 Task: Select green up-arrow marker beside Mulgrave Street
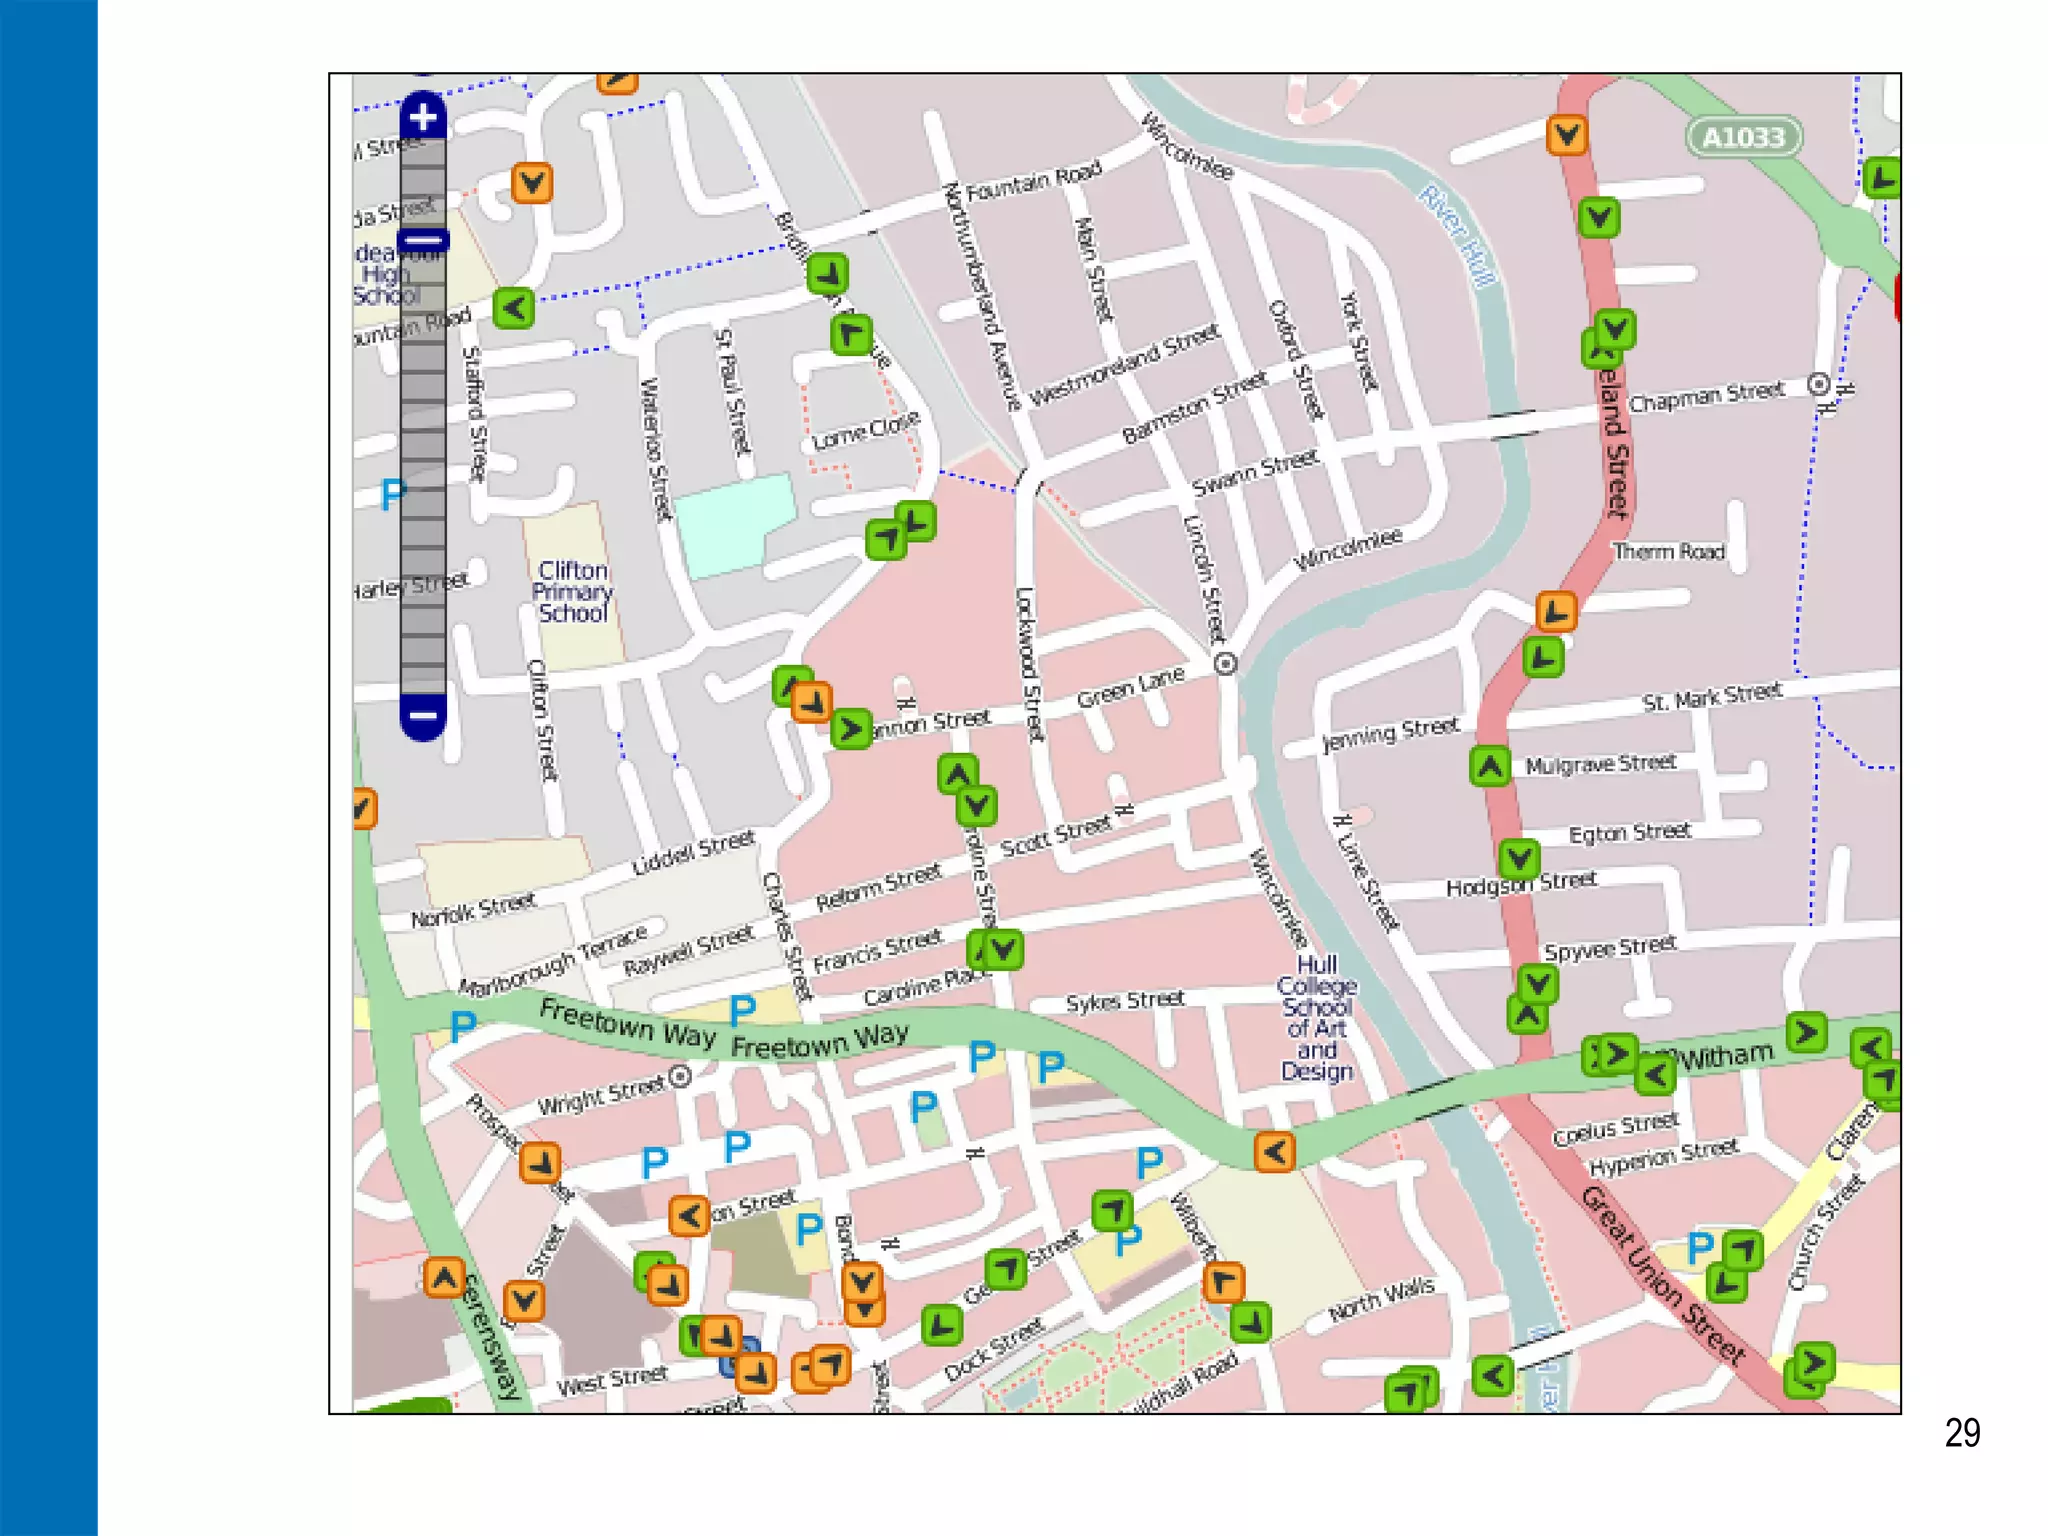1490,767
